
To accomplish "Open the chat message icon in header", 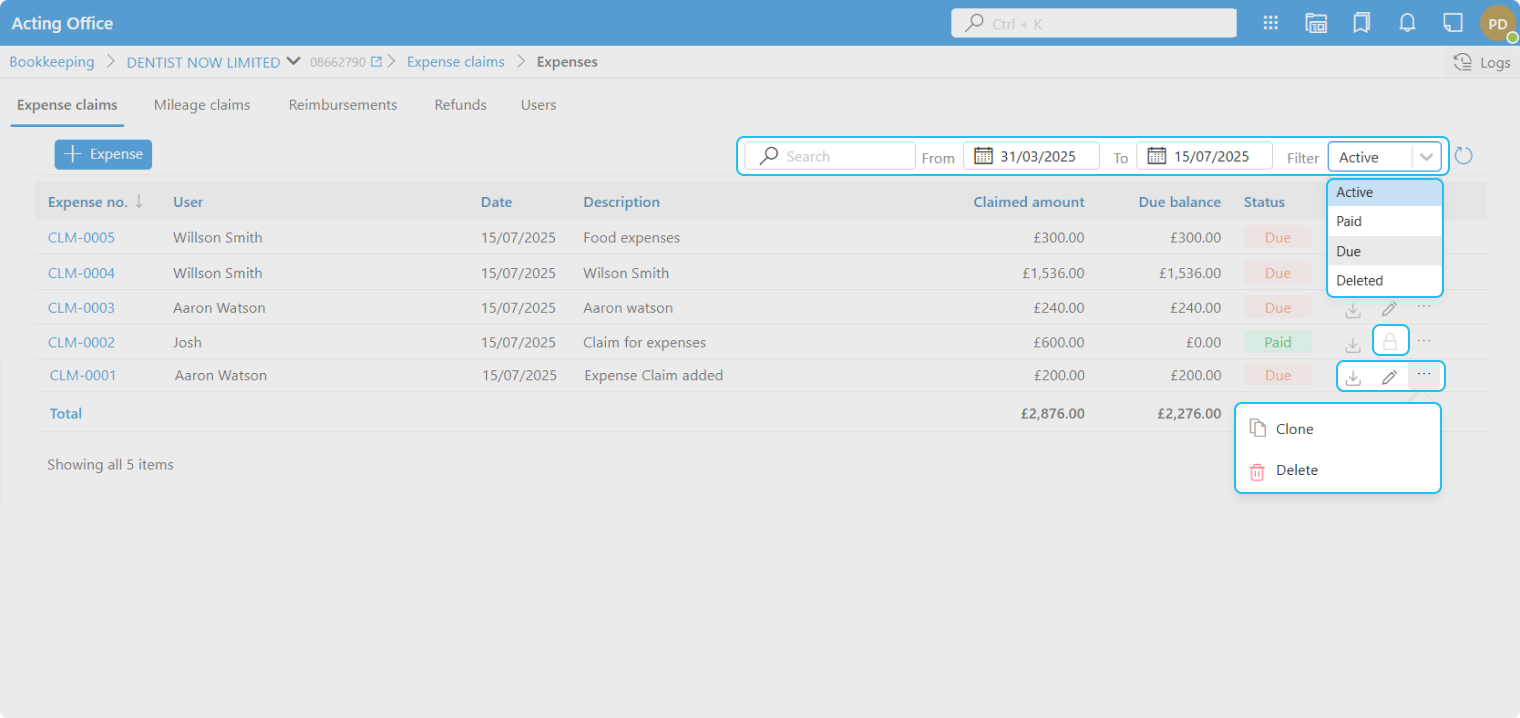I will point(1453,23).
